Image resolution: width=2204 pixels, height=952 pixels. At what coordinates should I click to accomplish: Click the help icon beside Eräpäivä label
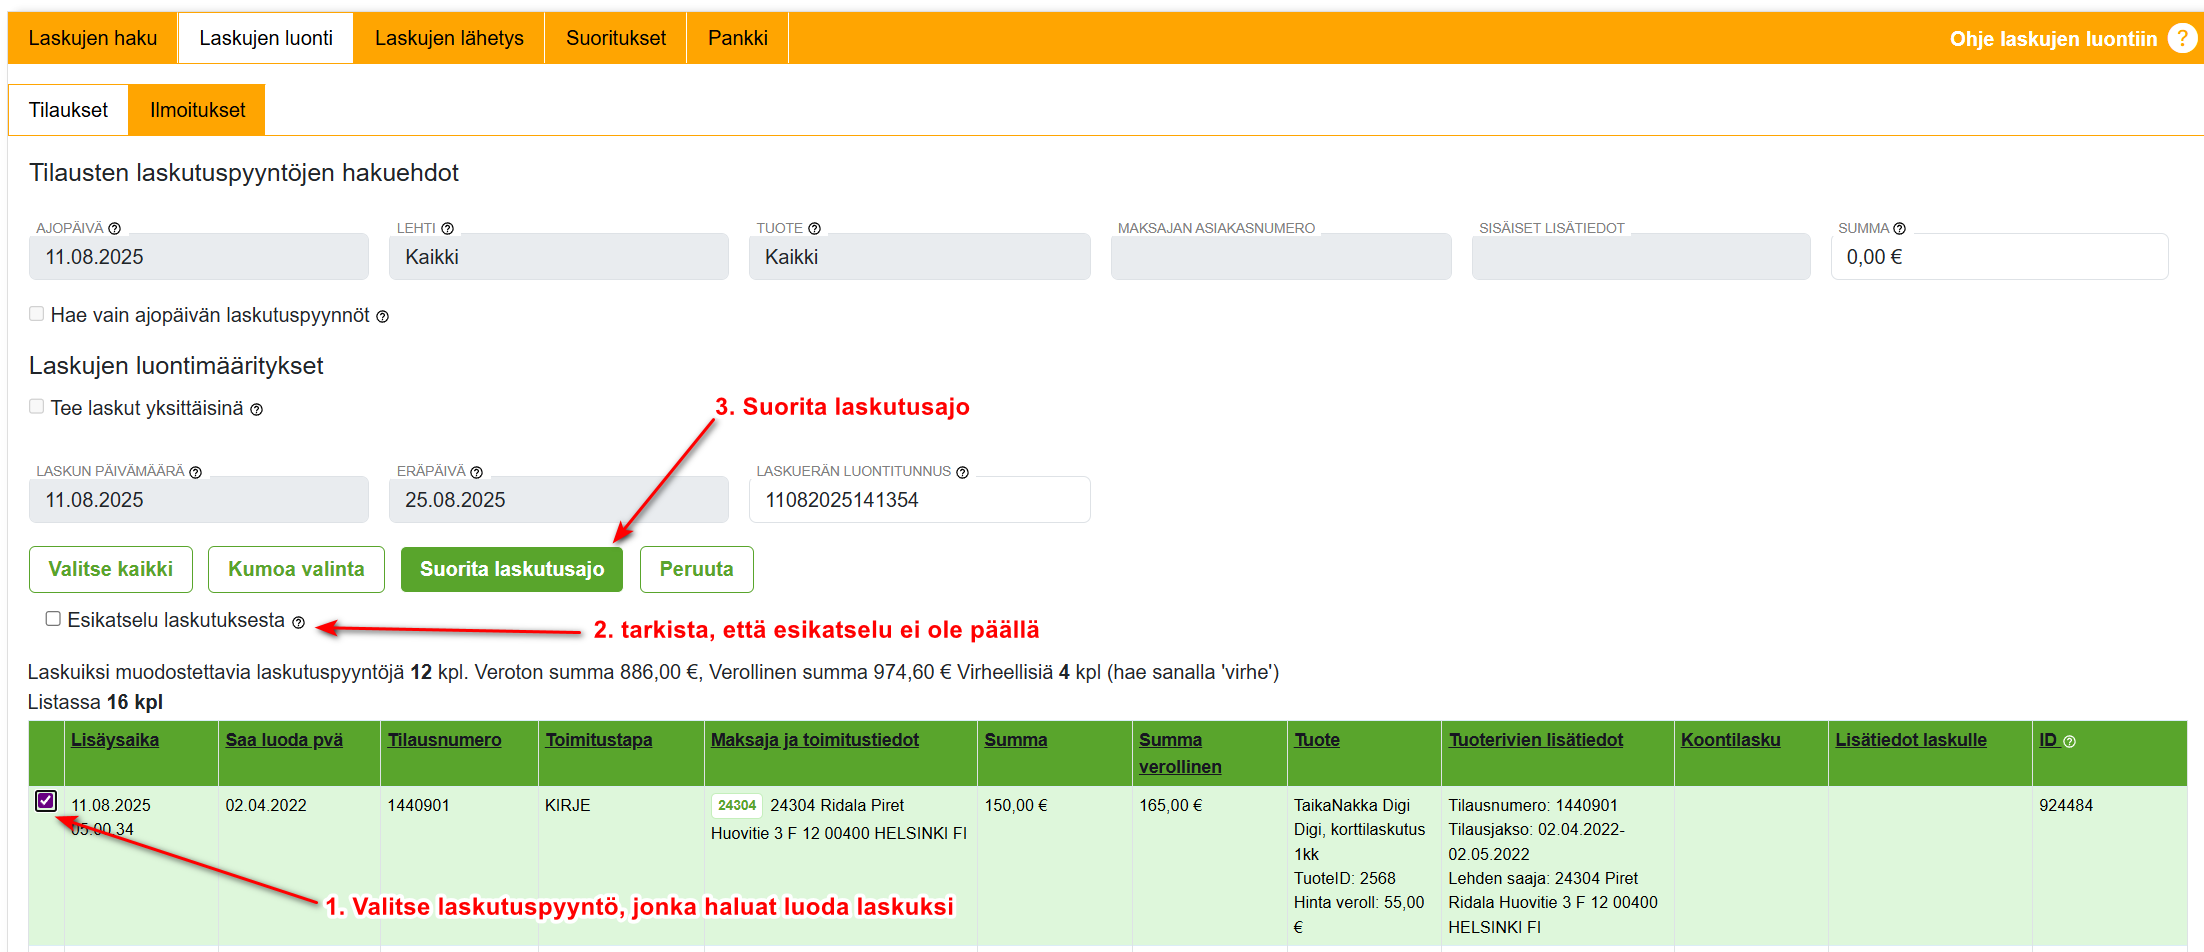coord(476,472)
